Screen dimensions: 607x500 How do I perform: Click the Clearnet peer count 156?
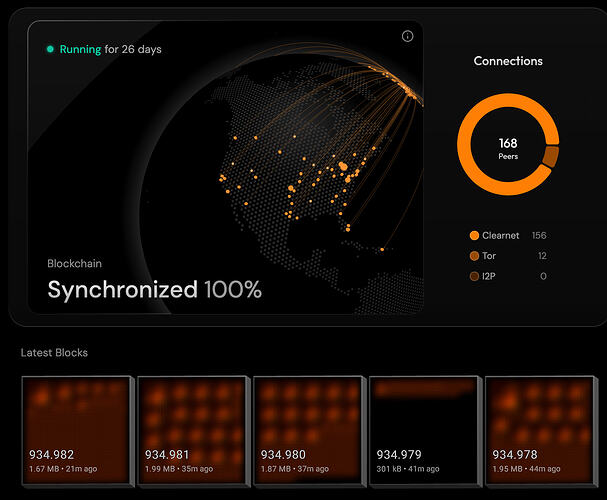pos(539,236)
